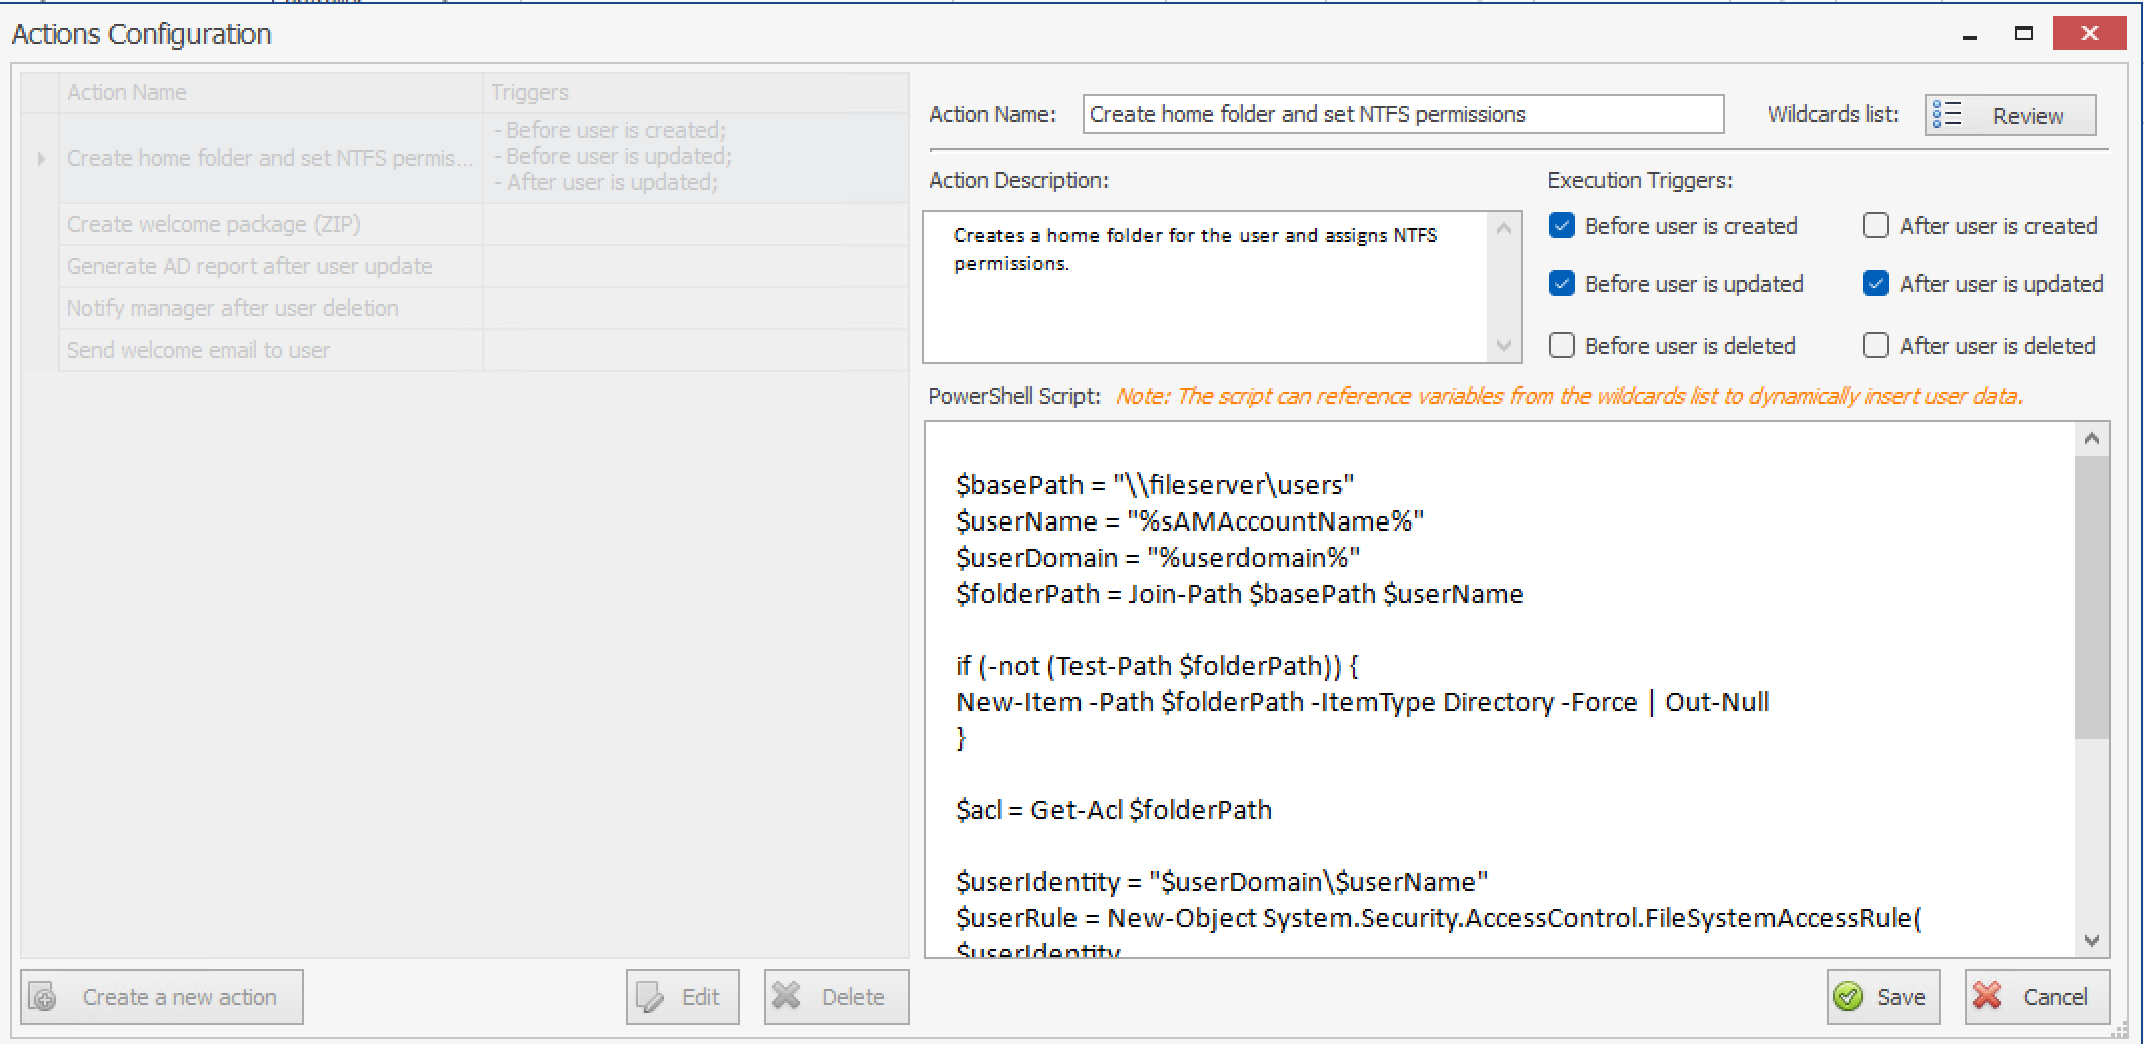Uncheck Before user is updated trigger
Viewport: 2144px width, 1044px height.
pyautogui.click(x=1562, y=284)
